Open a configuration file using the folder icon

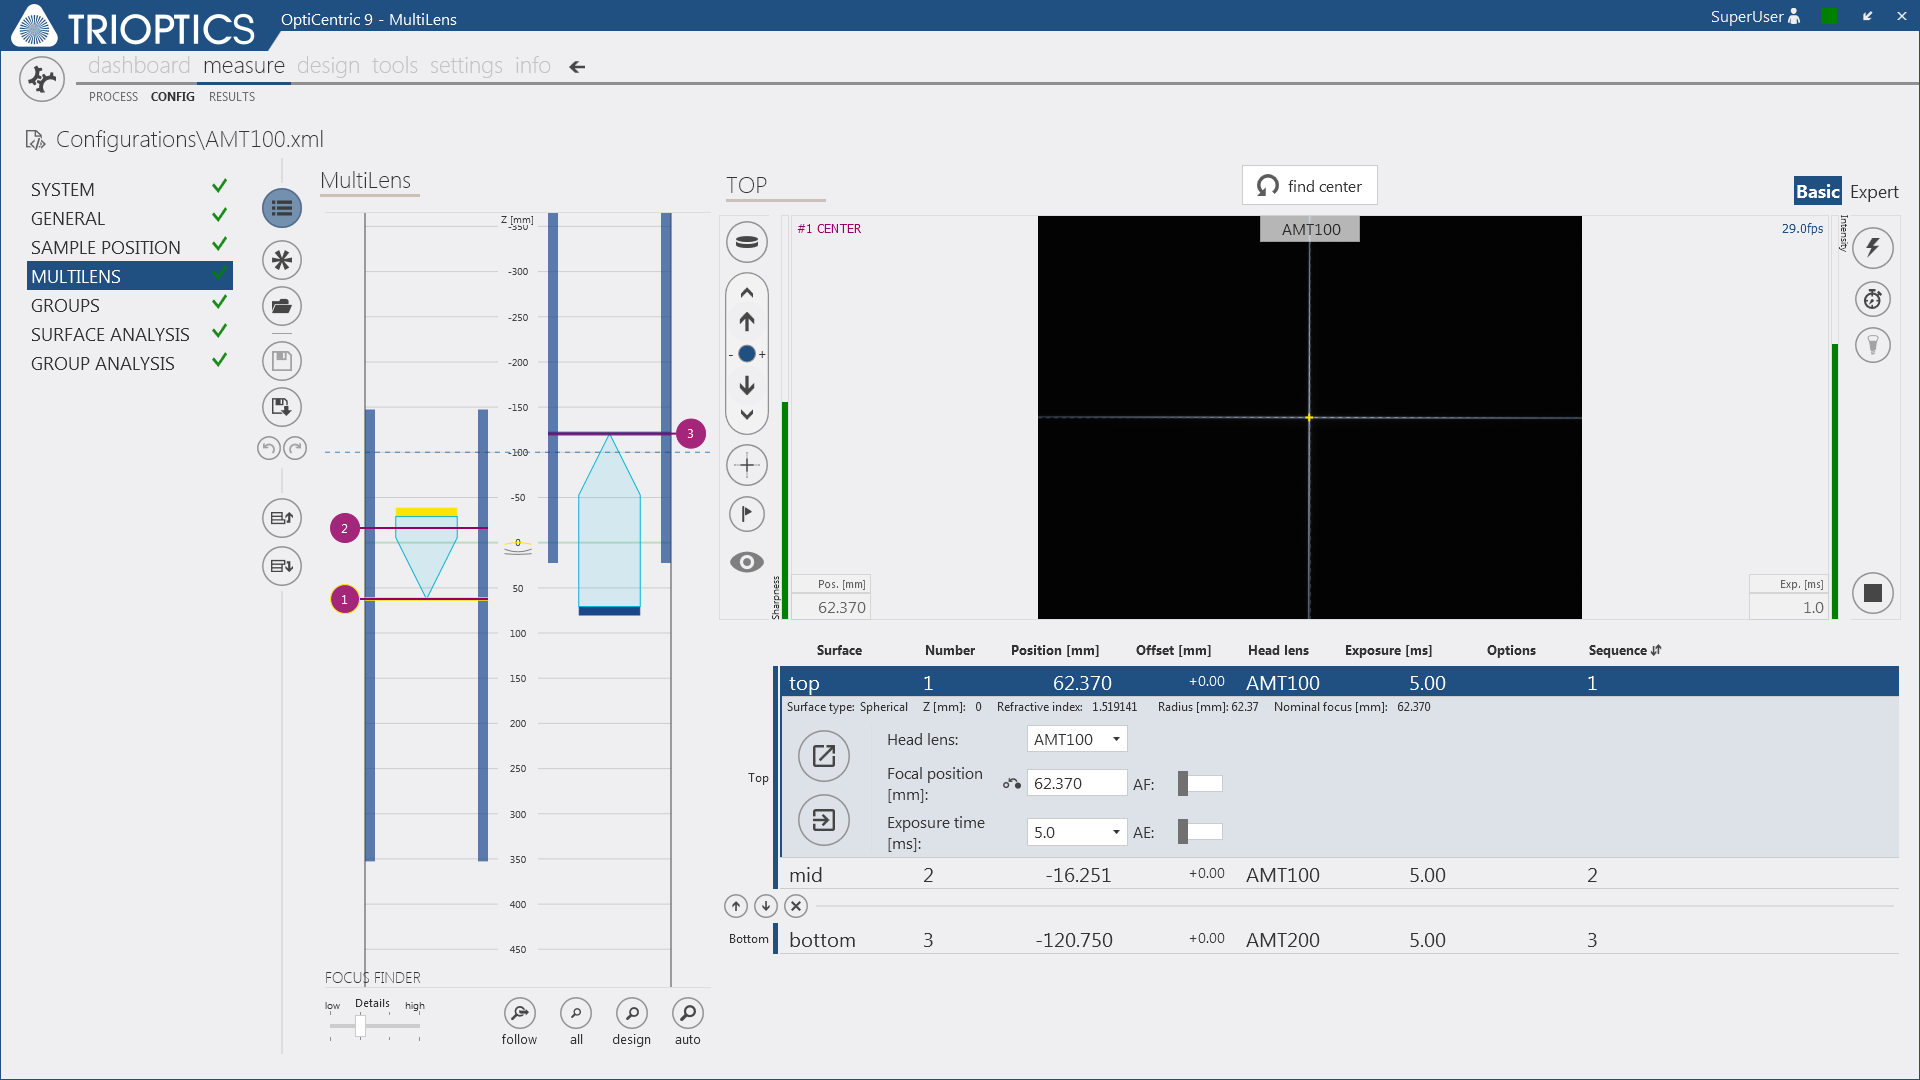pyautogui.click(x=281, y=306)
